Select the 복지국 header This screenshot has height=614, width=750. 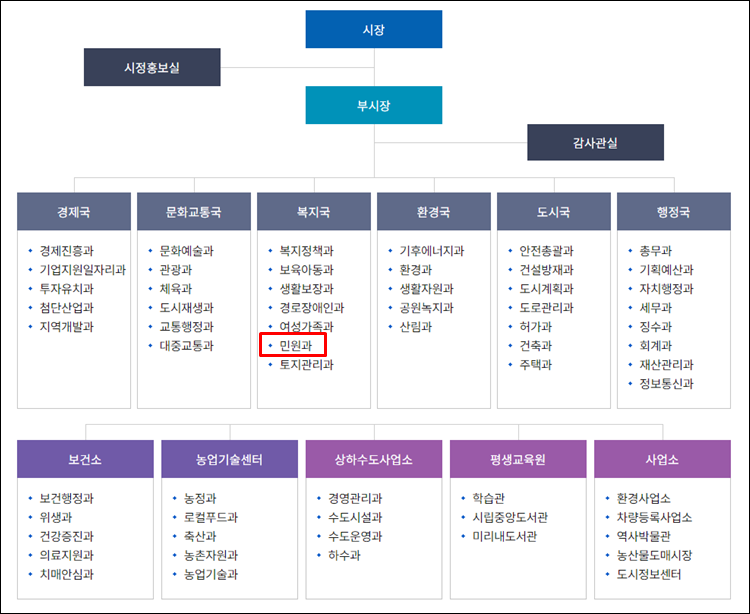[x=314, y=212]
